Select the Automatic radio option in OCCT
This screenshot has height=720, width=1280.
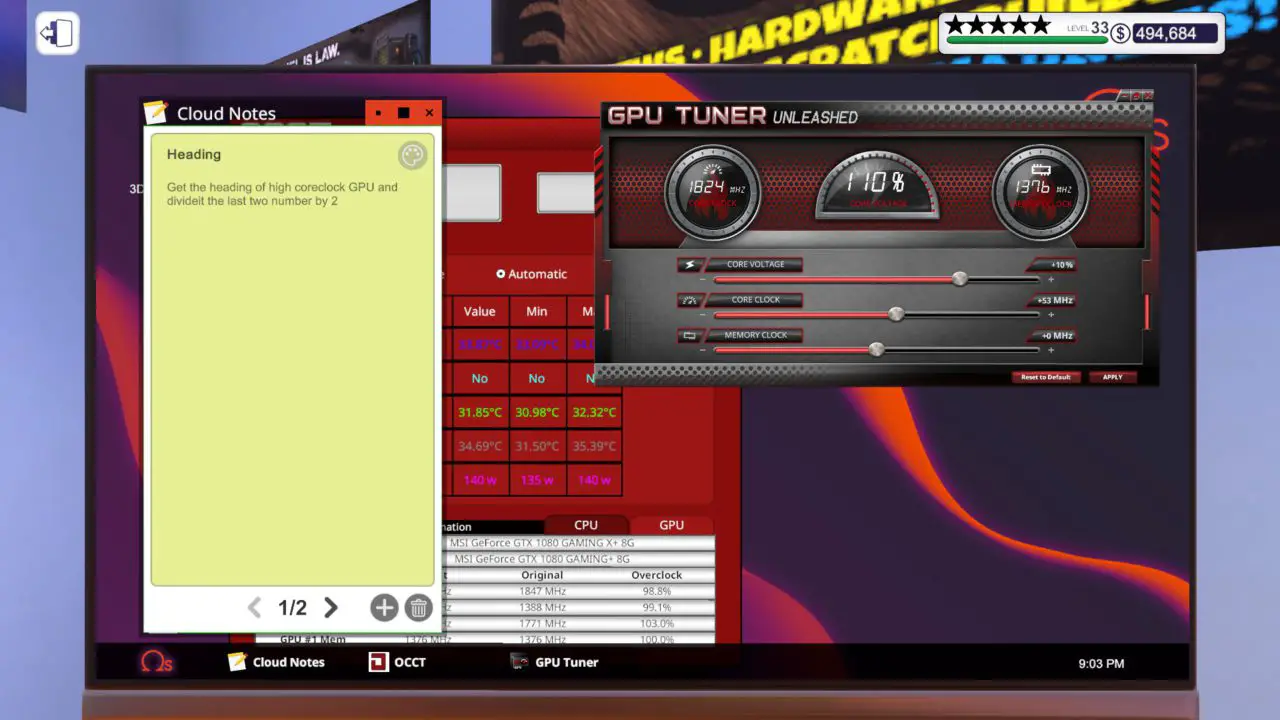pyautogui.click(x=532, y=274)
